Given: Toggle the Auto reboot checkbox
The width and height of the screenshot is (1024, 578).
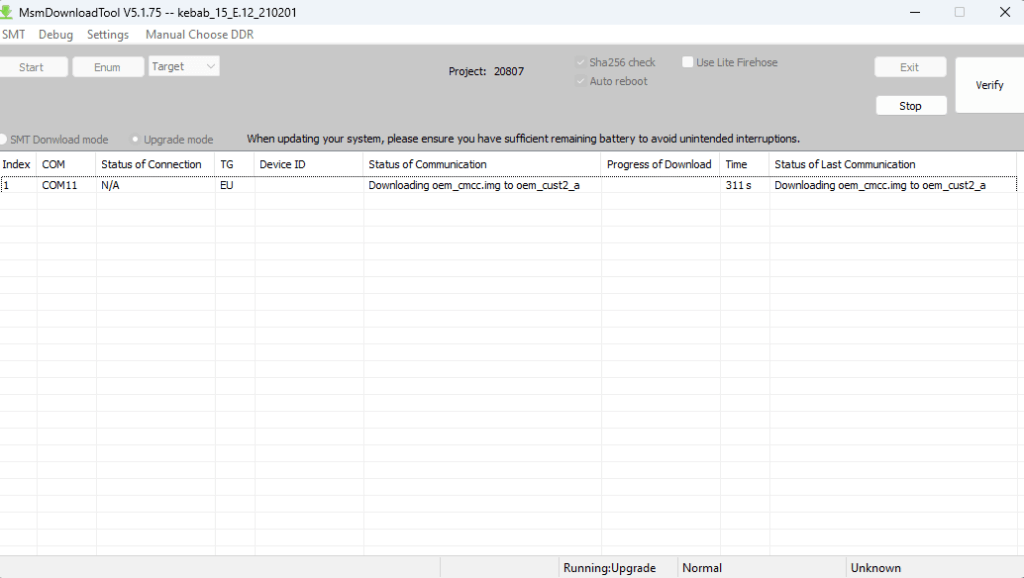Looking at the screenshot, I should point(581,82).
